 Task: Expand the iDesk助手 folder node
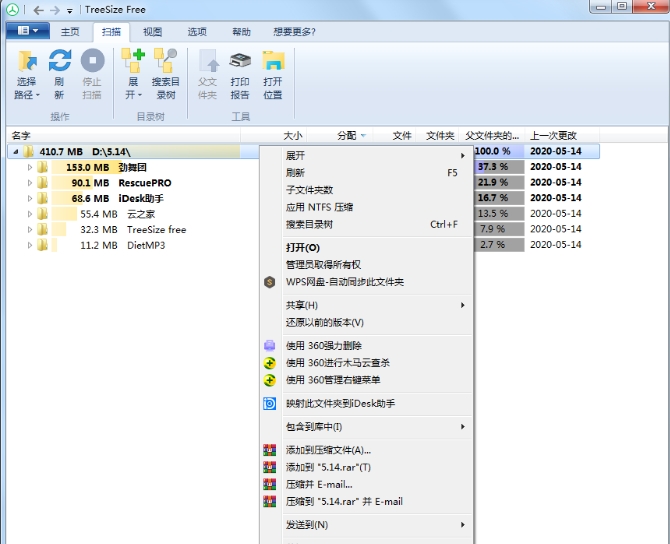[x=29, y=198]
